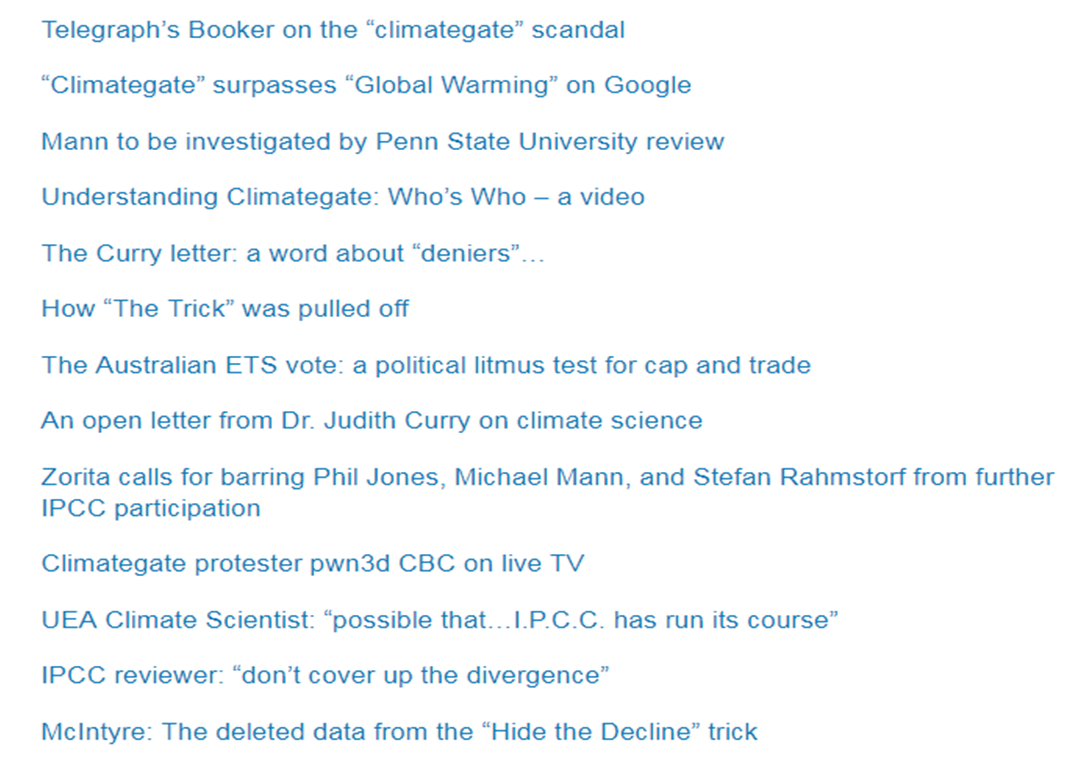Image resolution: width=1090 pixels, height=772 pixels.
Task: Open Telegraph's Booker on climategate scandal link
Action: click(332, 30)
